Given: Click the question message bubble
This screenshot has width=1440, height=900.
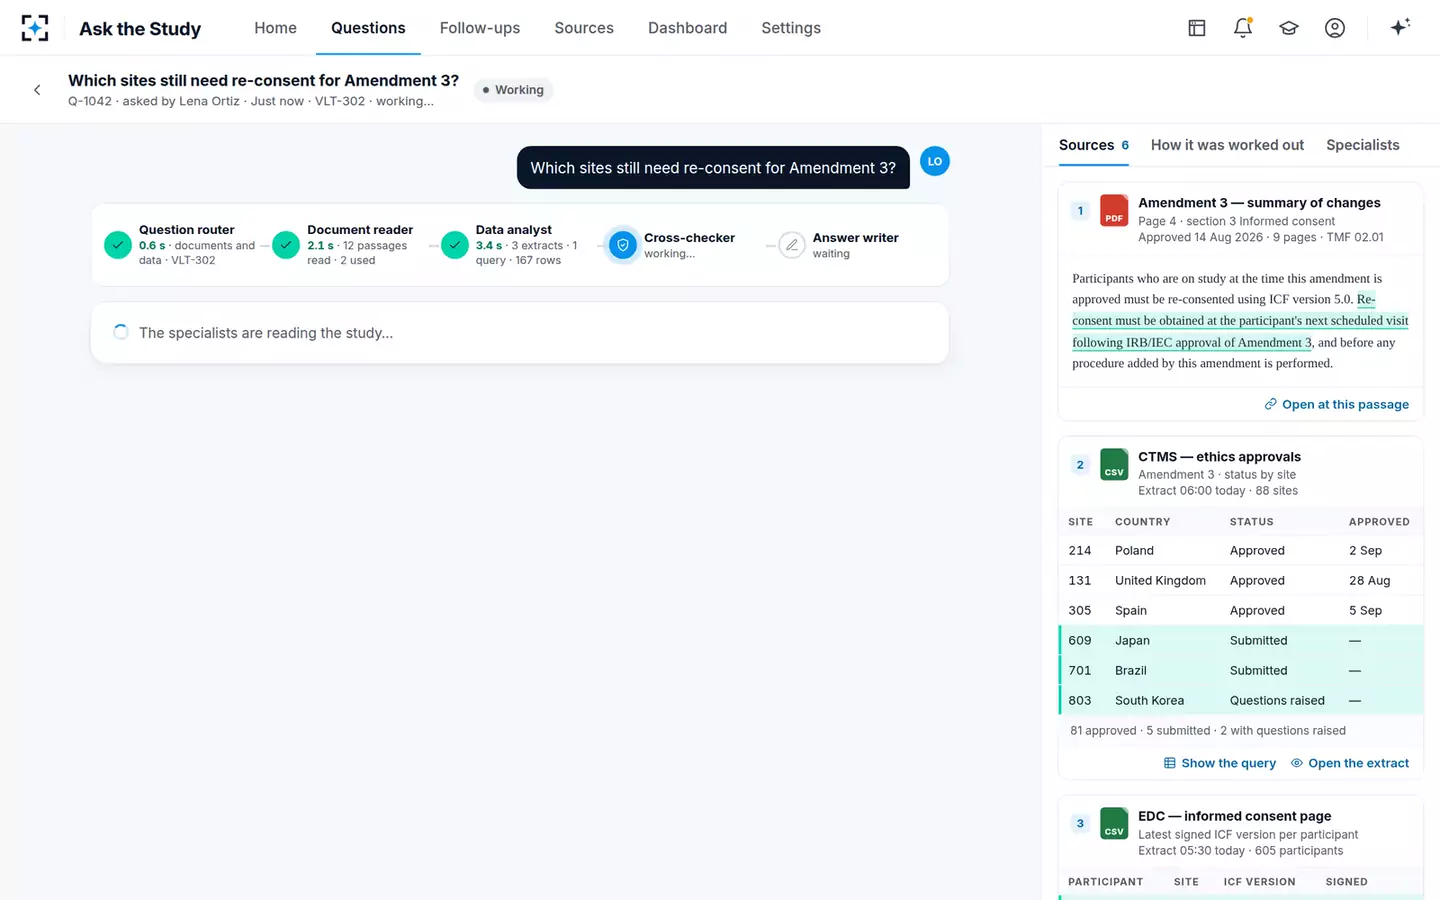Looking at the screenshot, I should [713, 168].
